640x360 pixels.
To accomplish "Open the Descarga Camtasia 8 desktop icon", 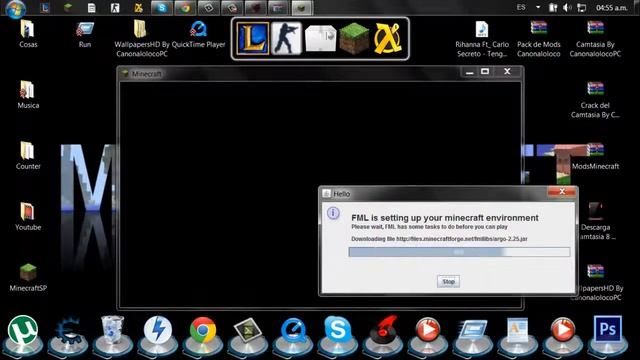I will 595,221.
